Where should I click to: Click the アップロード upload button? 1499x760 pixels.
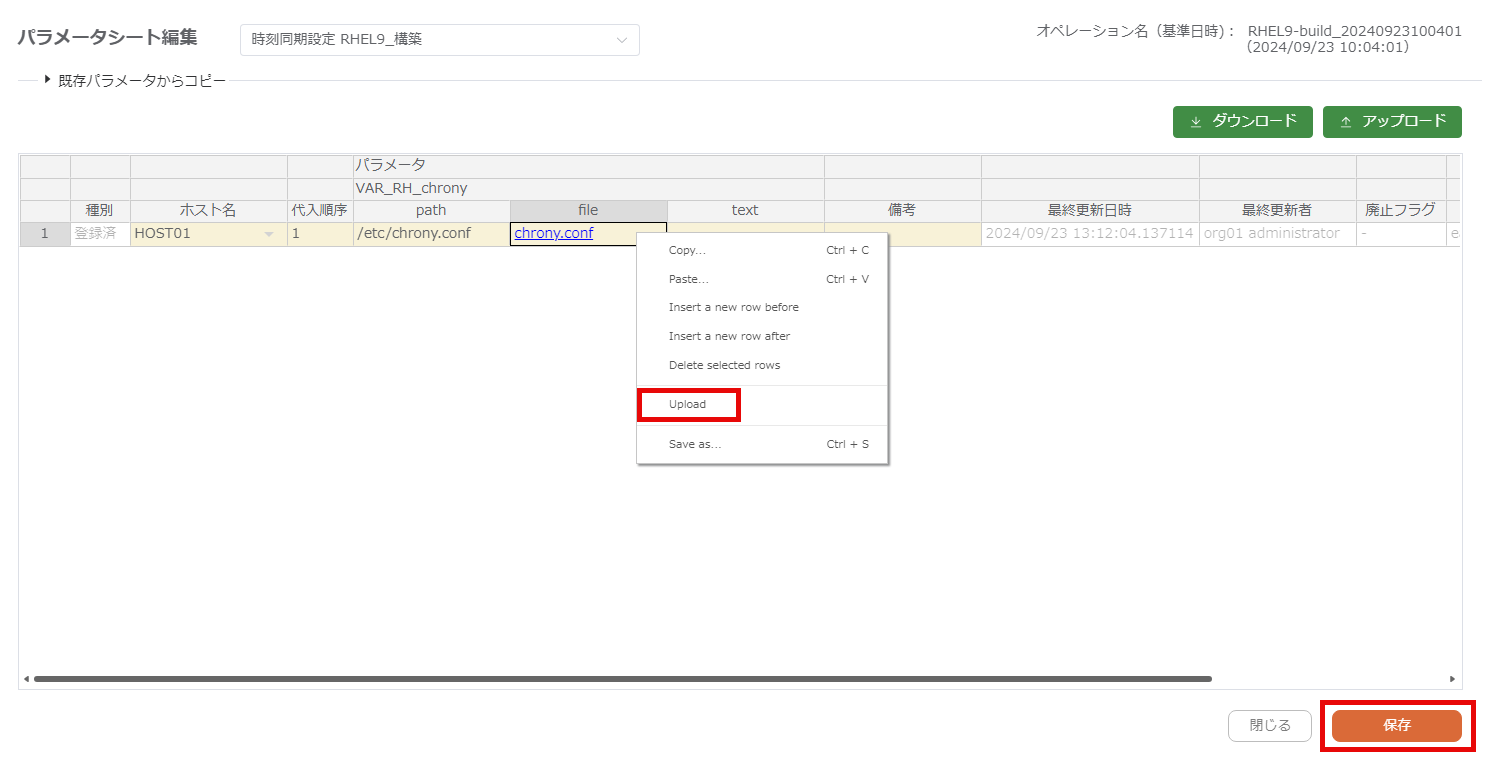pos(1391,121)
